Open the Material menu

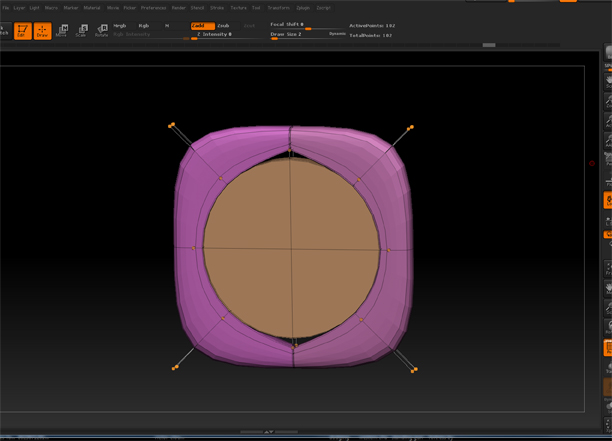(92, 8)
